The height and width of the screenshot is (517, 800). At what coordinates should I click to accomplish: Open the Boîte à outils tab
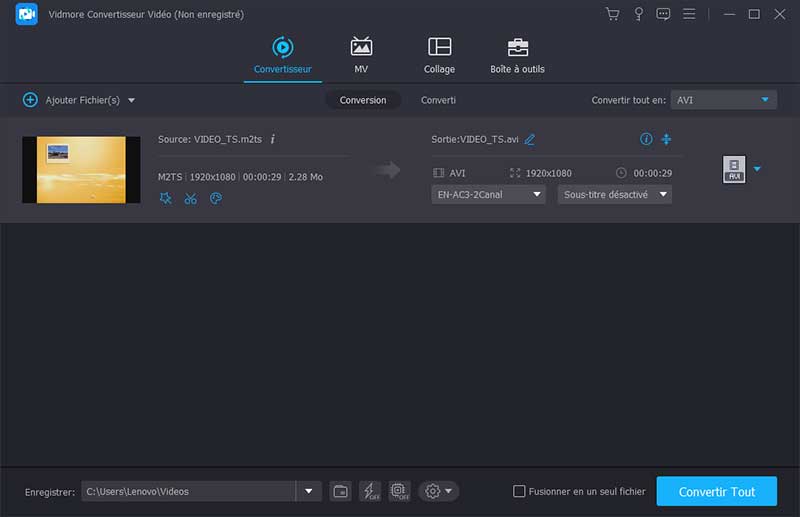click(517, 55)
